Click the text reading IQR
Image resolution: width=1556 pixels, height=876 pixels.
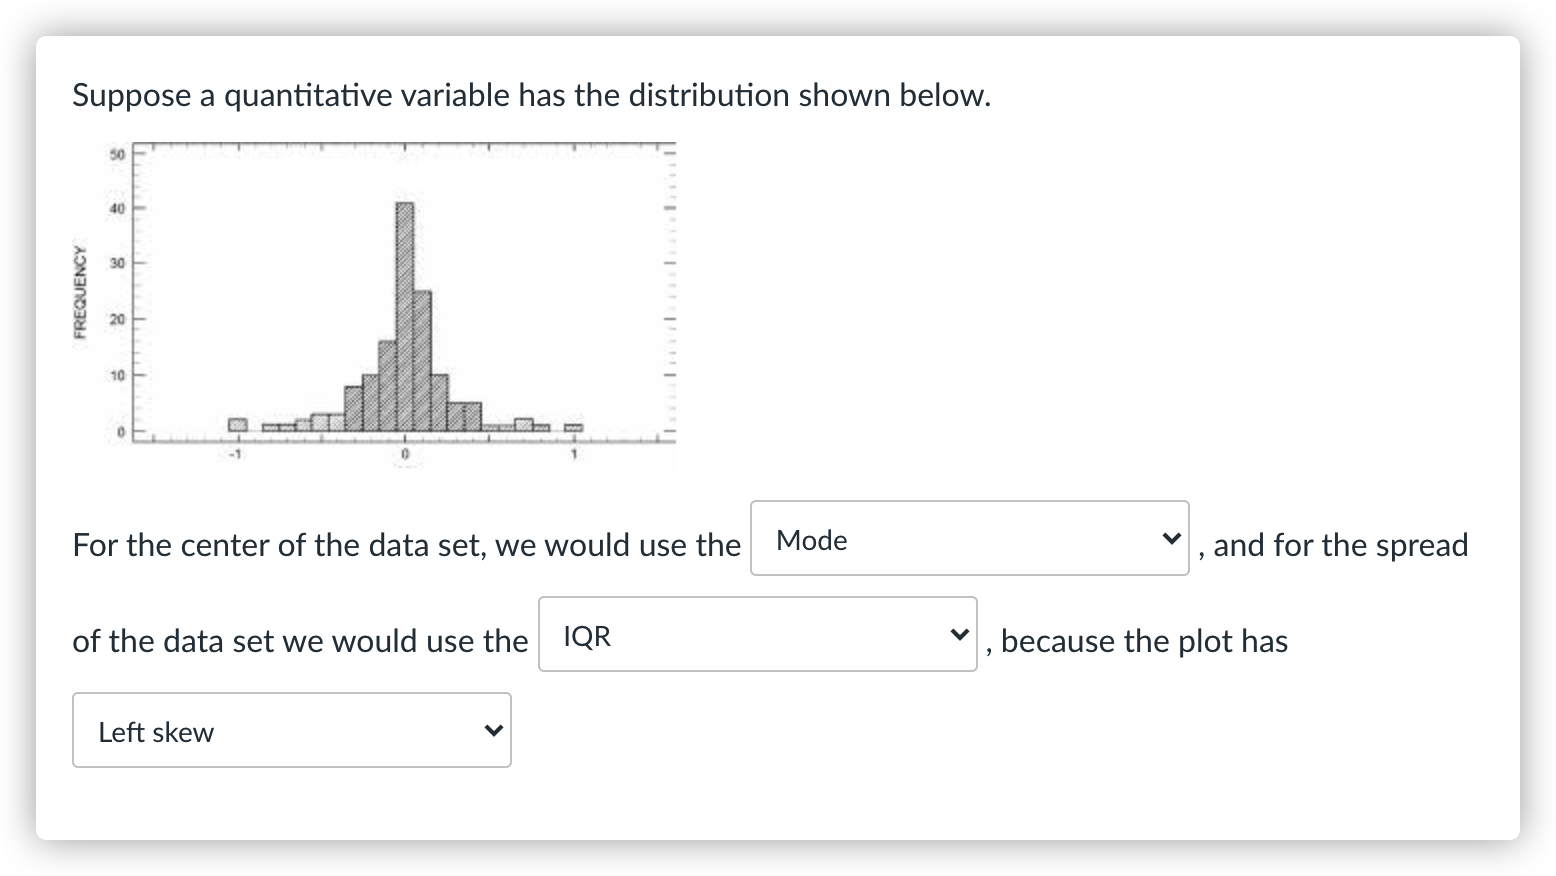[587, 634]
